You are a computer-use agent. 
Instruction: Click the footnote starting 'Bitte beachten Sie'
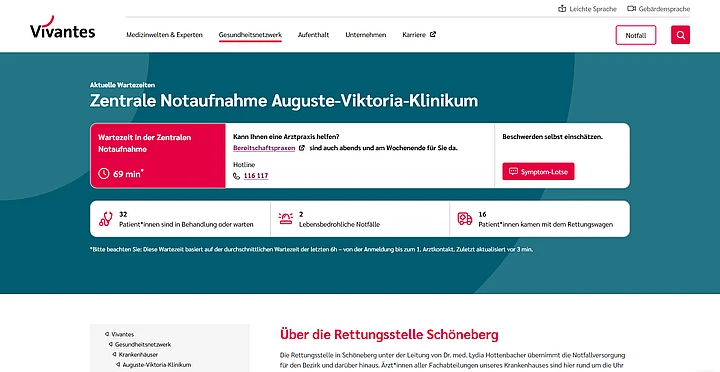pos(312,249)
